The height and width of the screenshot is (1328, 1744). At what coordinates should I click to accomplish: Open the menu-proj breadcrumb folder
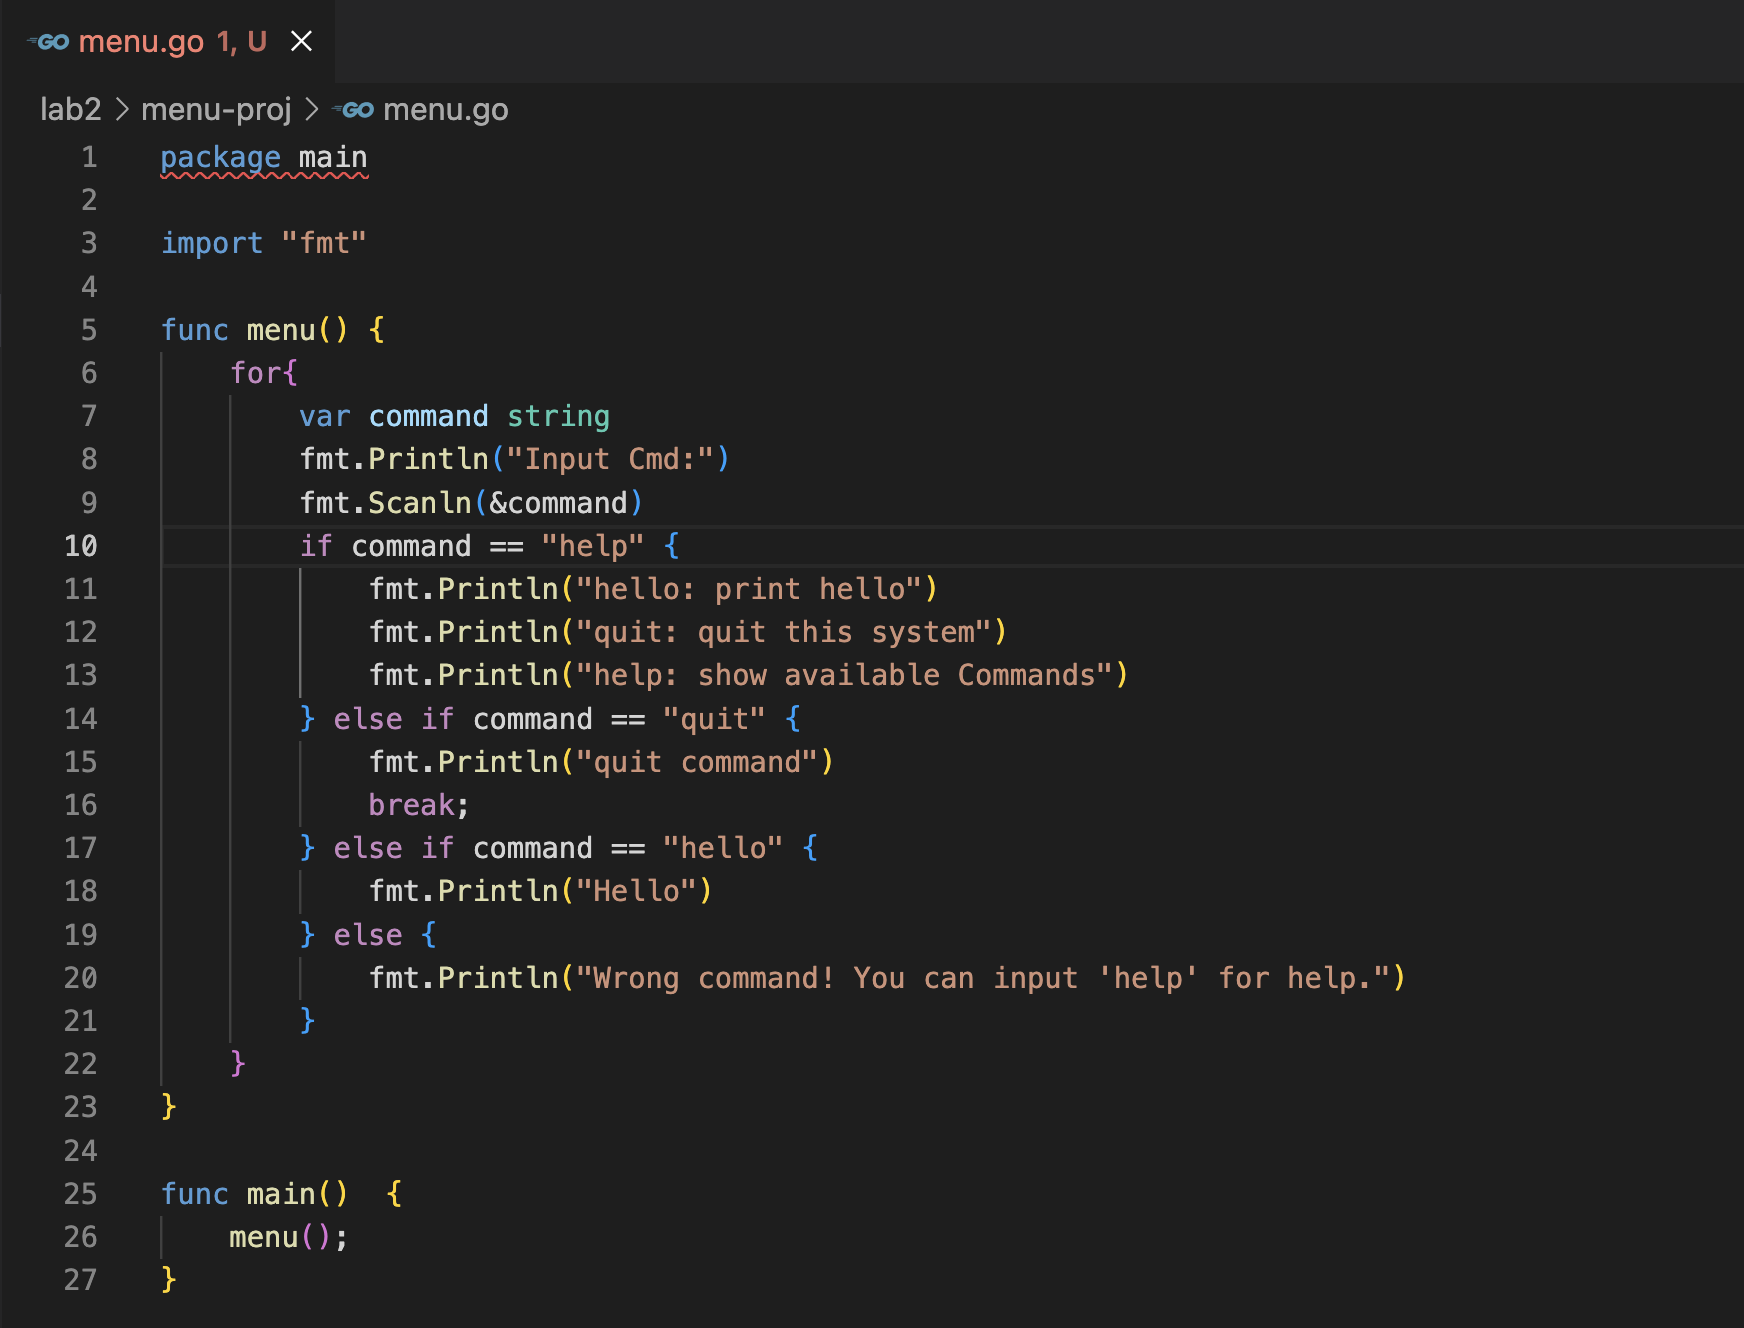coord(216,110)
